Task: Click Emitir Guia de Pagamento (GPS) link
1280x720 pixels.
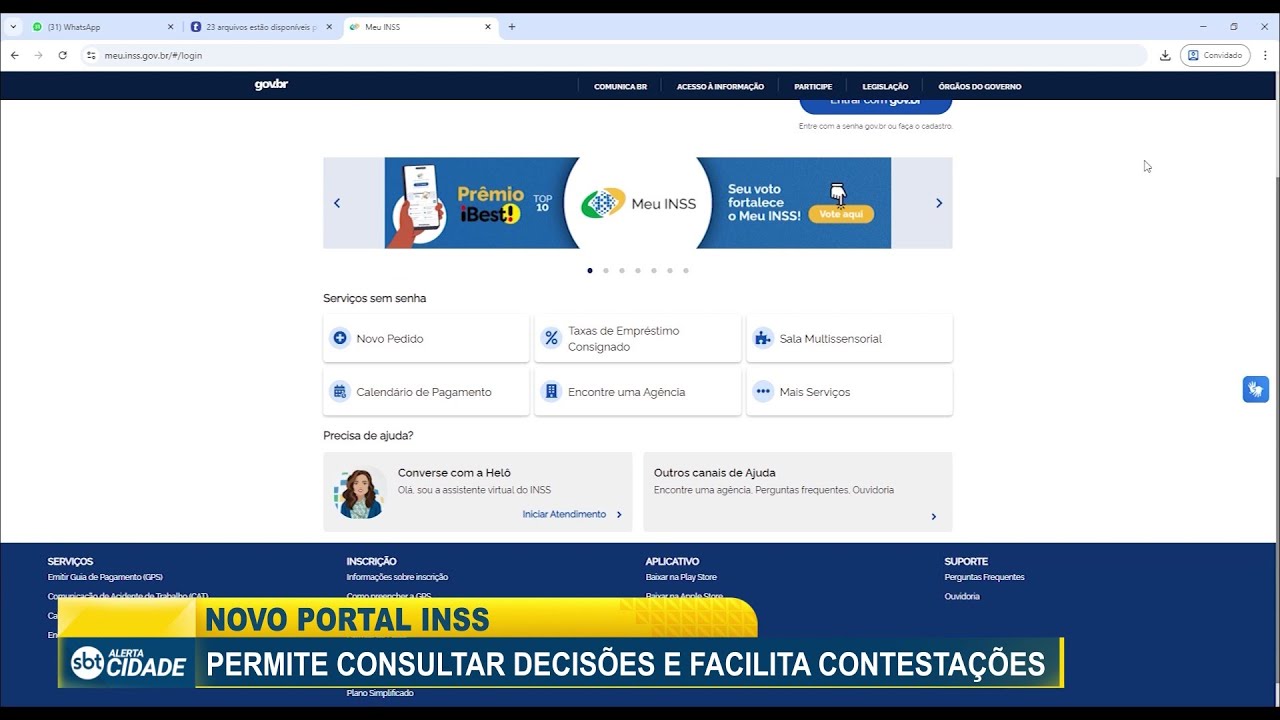Action: [105, 577]
